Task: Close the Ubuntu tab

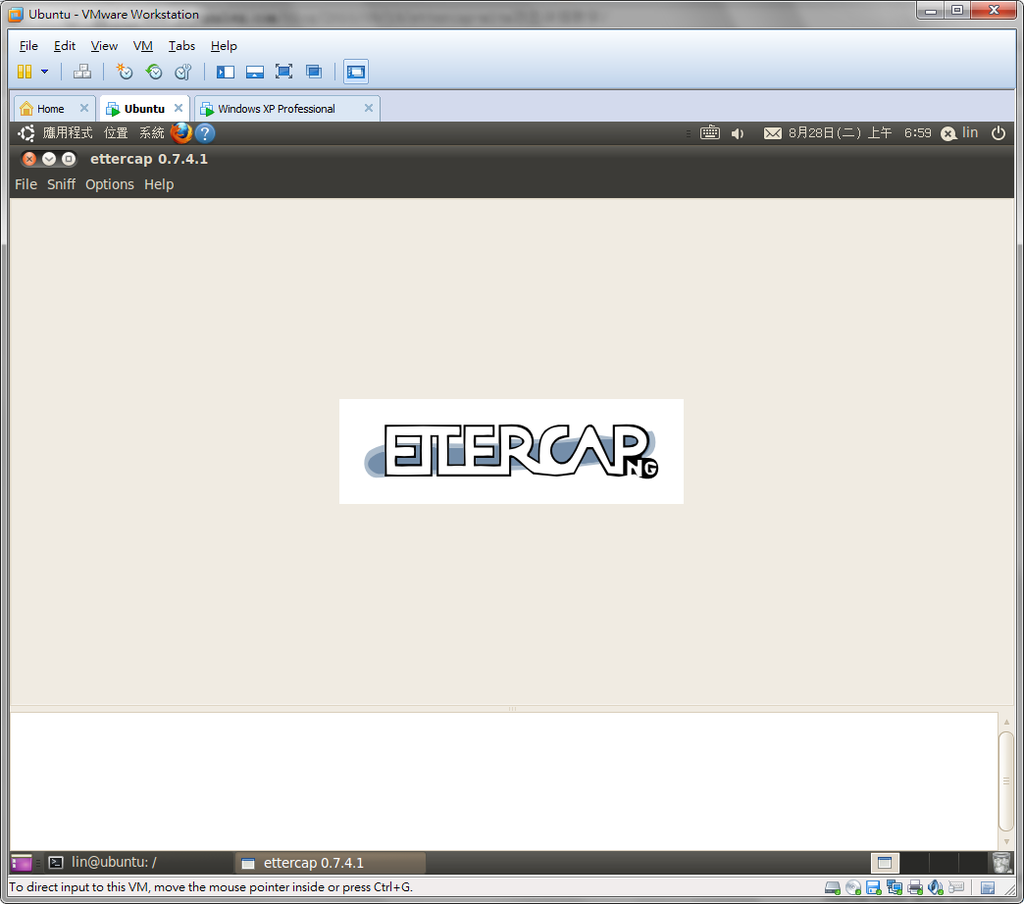Action: (x=178, y=108)
